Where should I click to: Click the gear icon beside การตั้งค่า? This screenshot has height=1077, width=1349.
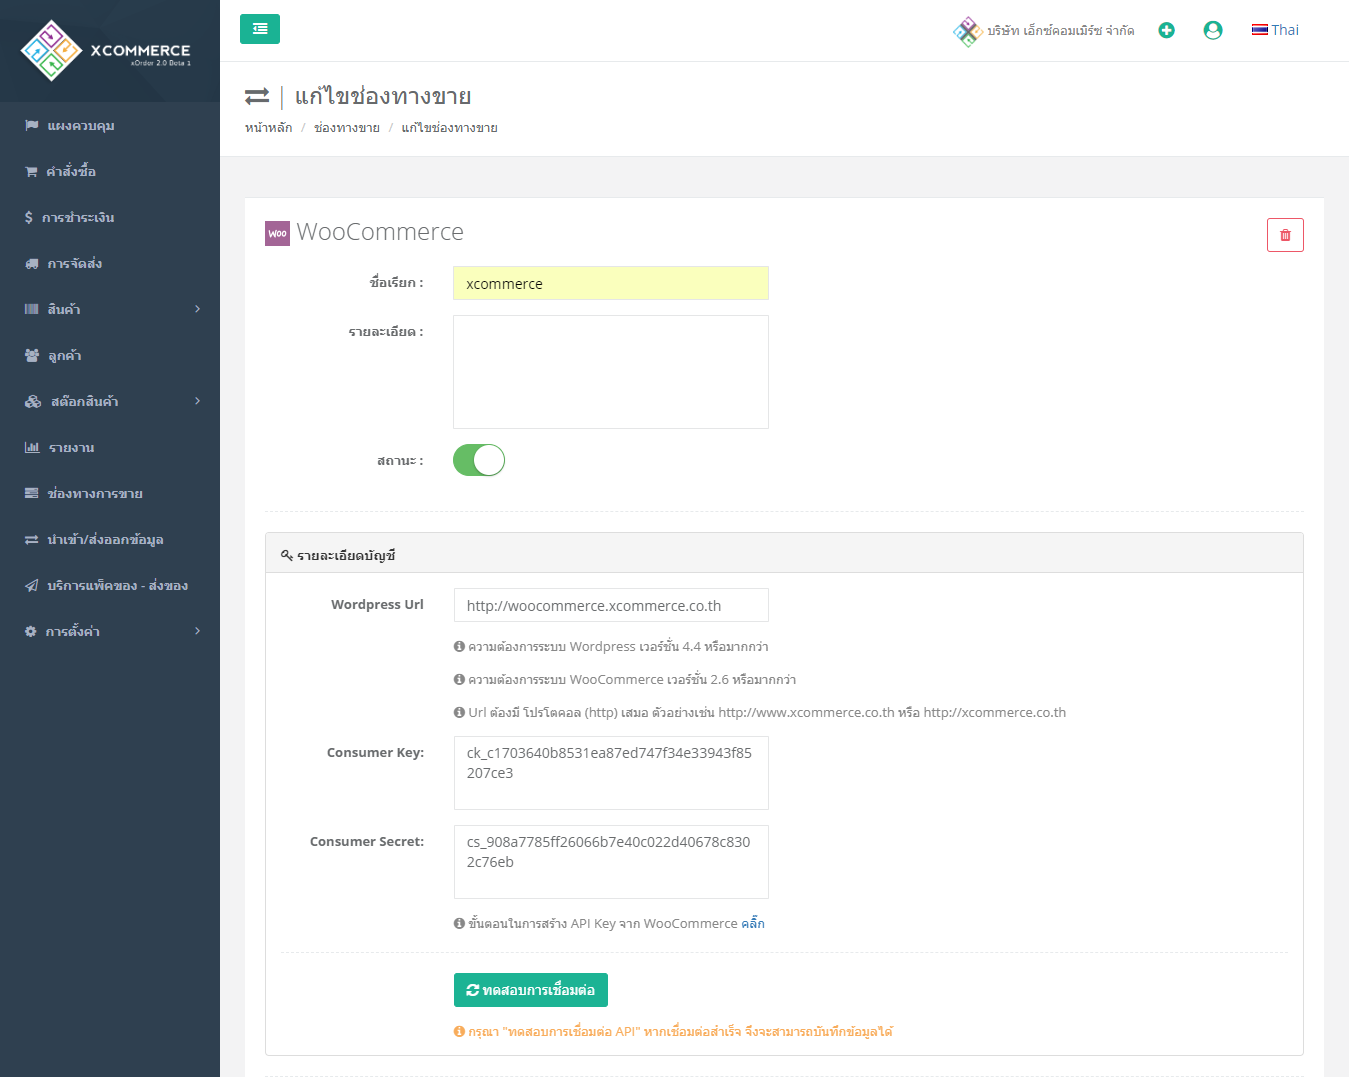30,631
